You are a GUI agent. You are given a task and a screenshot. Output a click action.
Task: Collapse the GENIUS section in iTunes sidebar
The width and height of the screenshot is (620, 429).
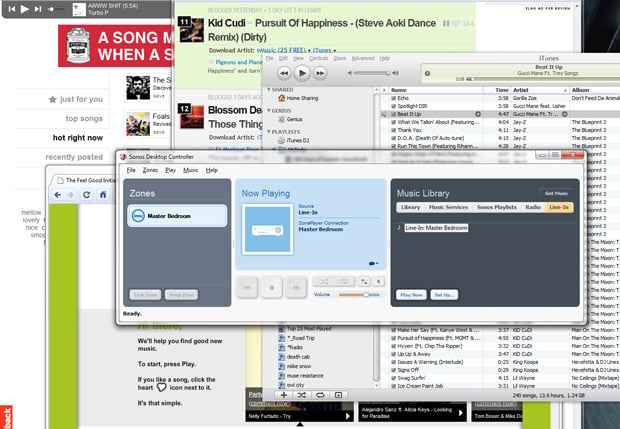[x=269, y=111]
